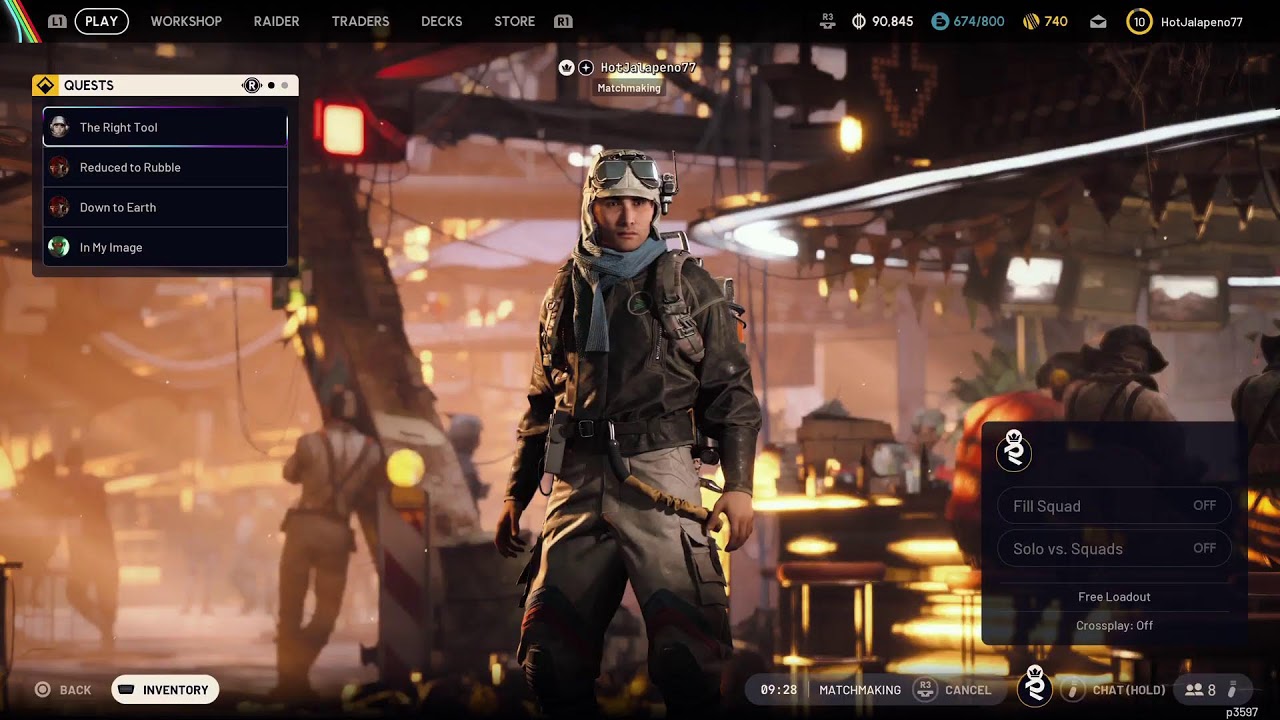1280x720 pixels.
Task: Click The Right Tool quest giver portrait
Action: click(59, 127)
